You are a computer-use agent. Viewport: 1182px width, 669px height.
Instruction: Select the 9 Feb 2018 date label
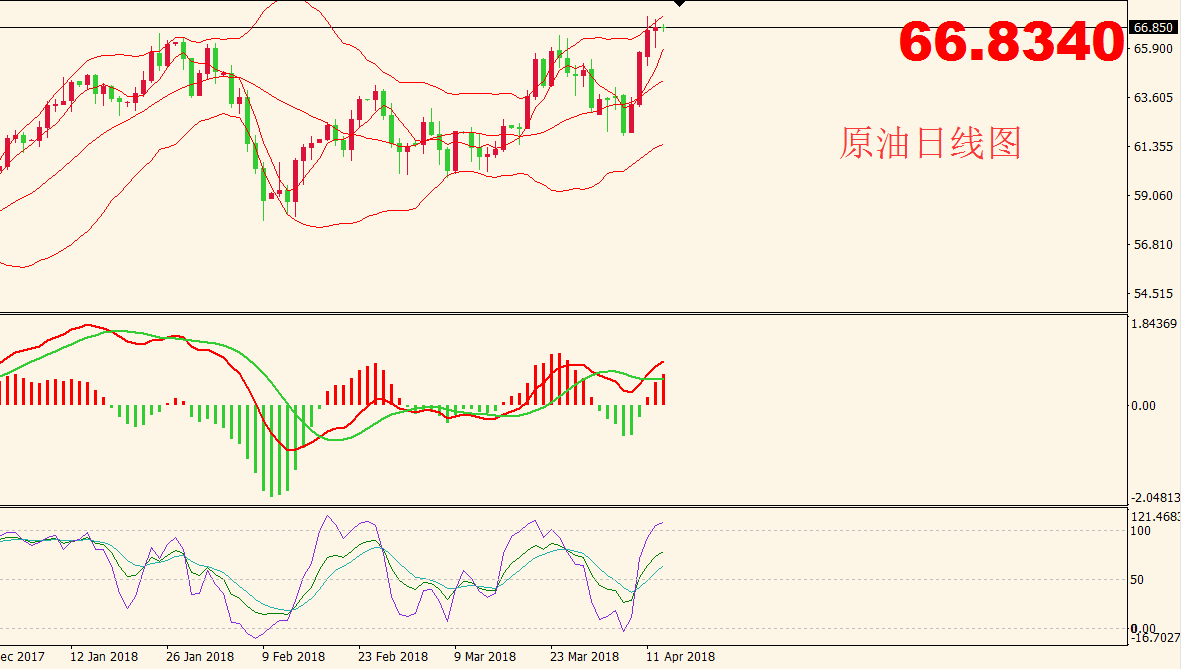pyautogui.click(x=294, y=657)
